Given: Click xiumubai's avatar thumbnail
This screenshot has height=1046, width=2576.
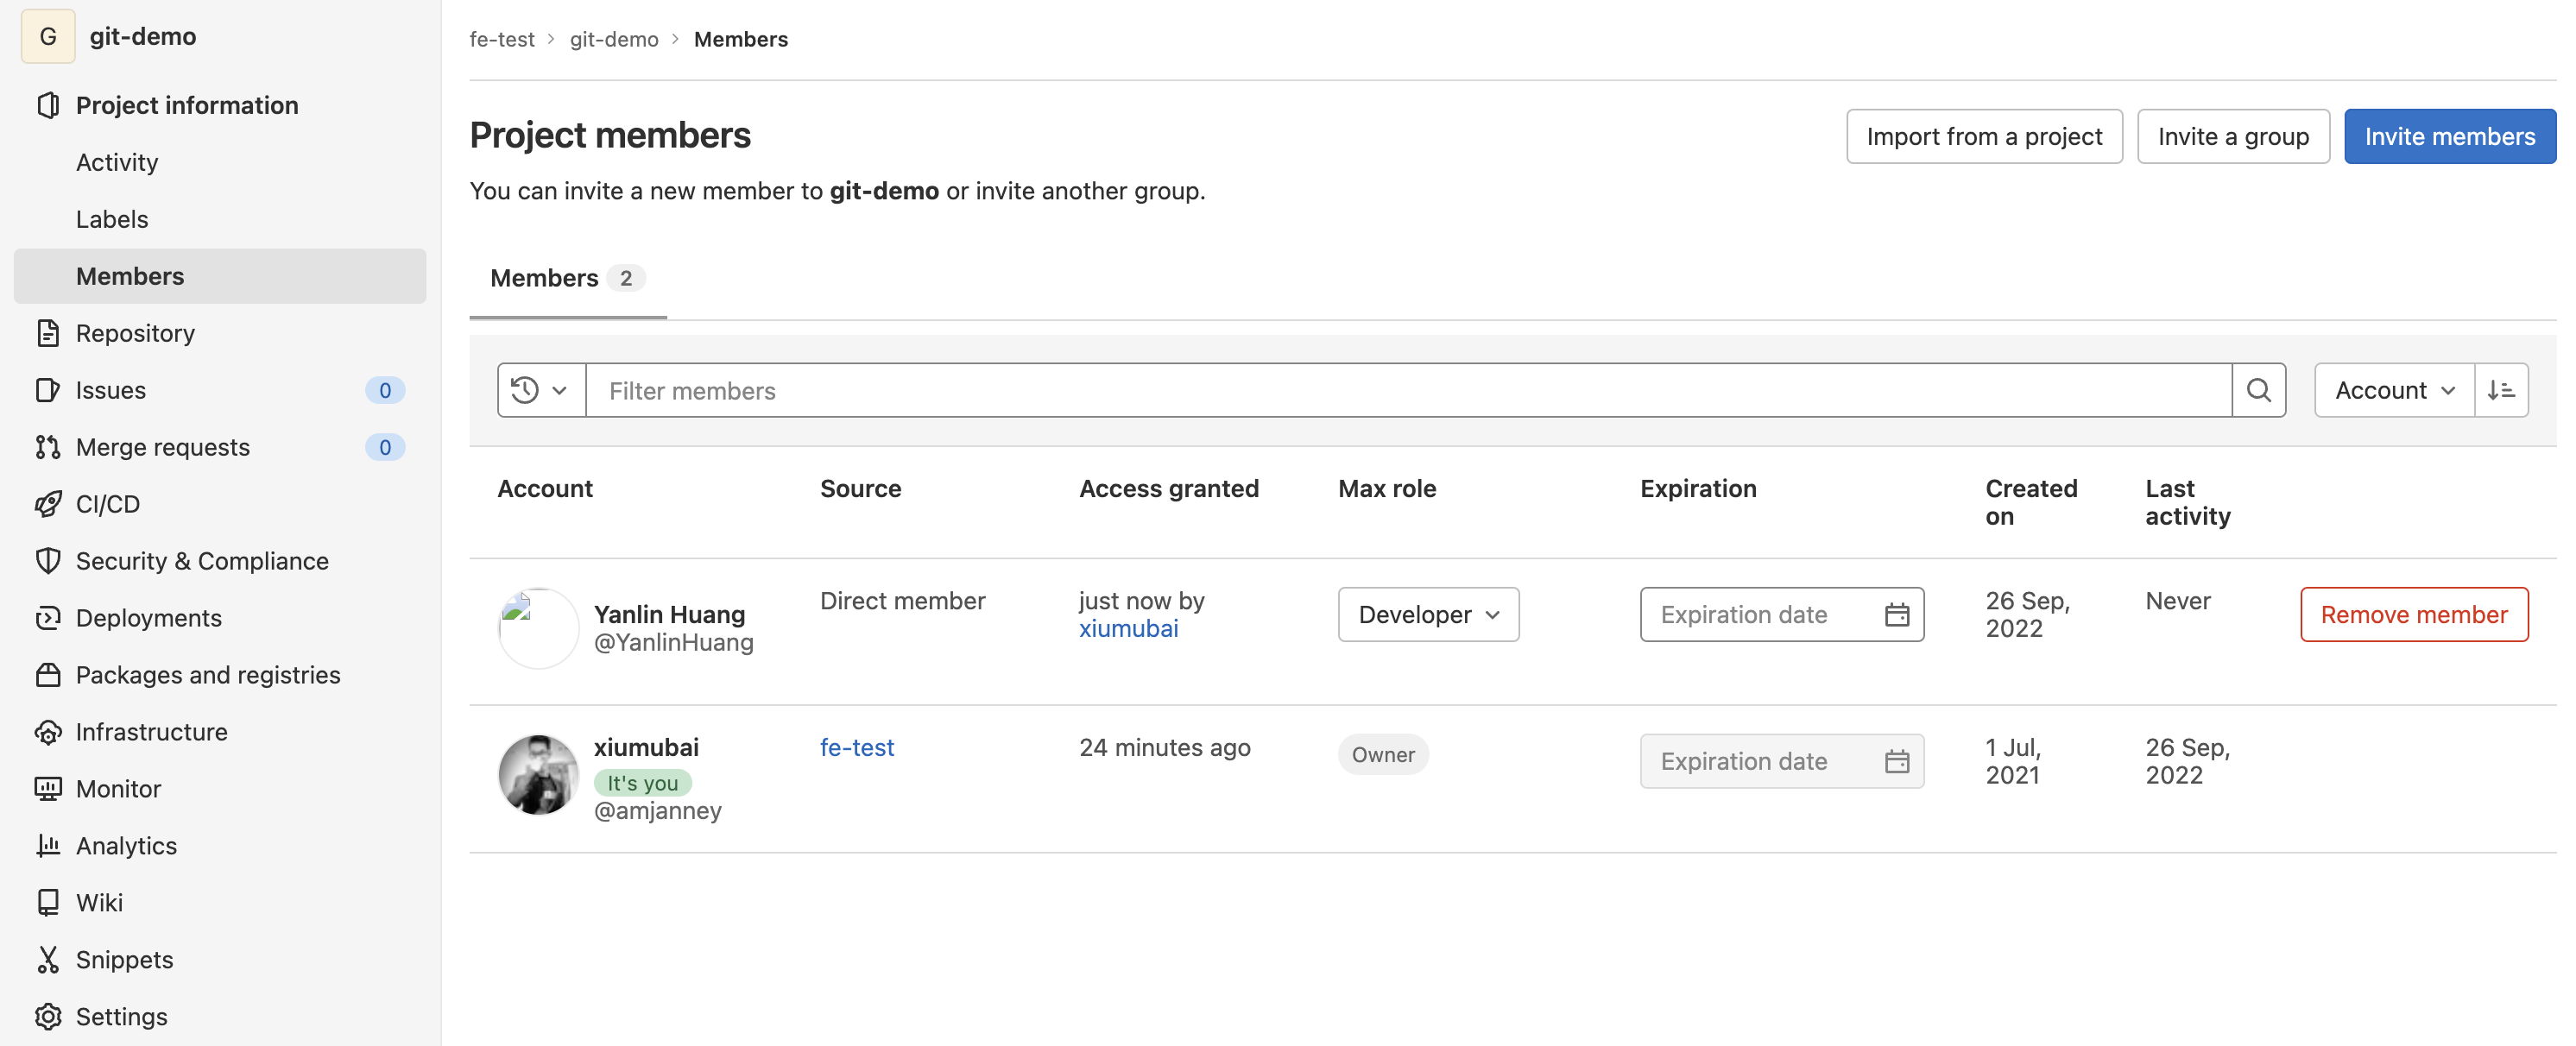Looking at the screenshot, I should [x=538, y=775].
